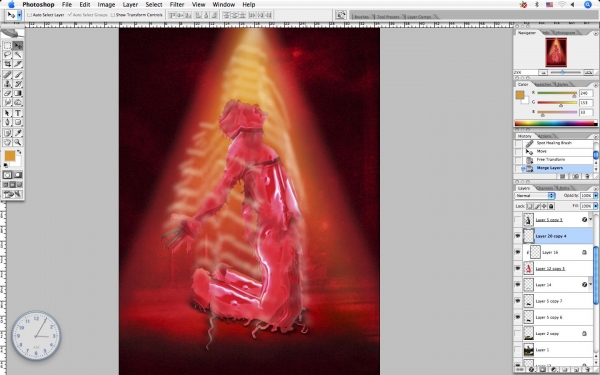Open the layer Fill slider arrow
600x375 pixels.
[x=595, y=206]
